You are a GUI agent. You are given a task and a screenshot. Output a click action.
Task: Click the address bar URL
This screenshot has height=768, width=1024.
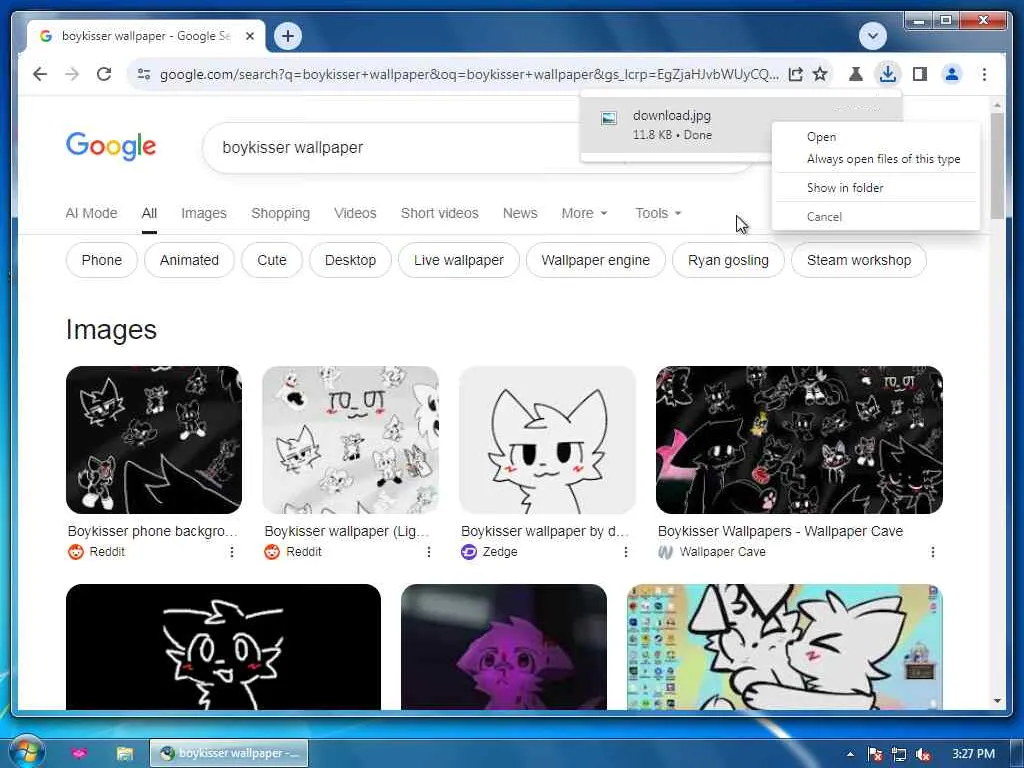click(469, 74)
